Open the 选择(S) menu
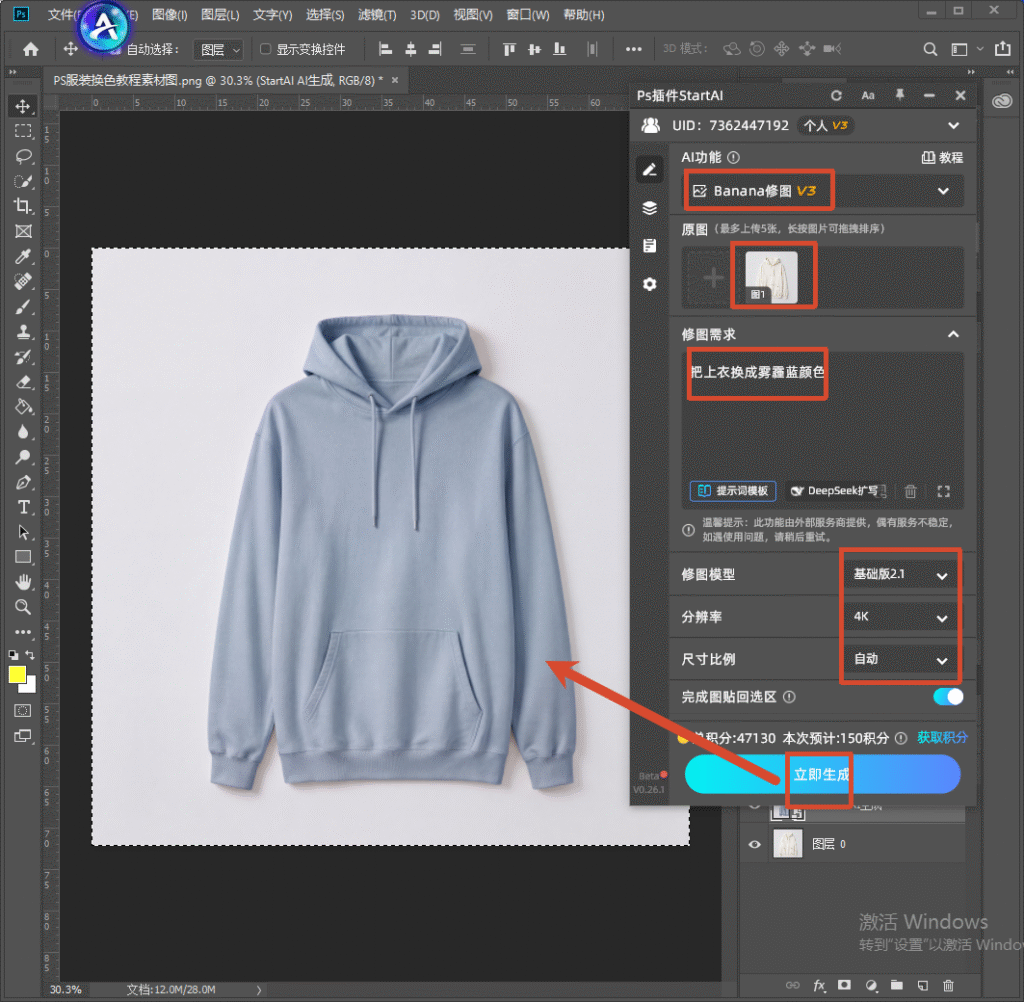 point(325,14)
